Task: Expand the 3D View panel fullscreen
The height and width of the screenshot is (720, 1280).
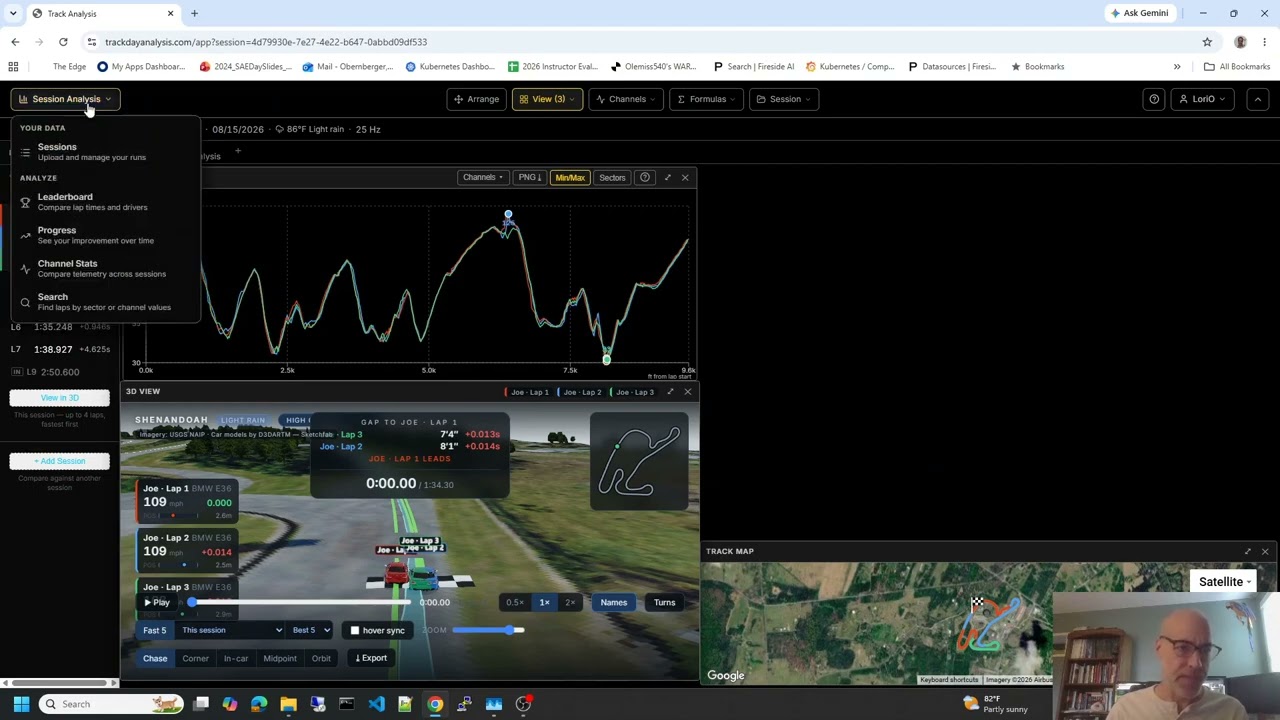Action: [x=670, y=392]
